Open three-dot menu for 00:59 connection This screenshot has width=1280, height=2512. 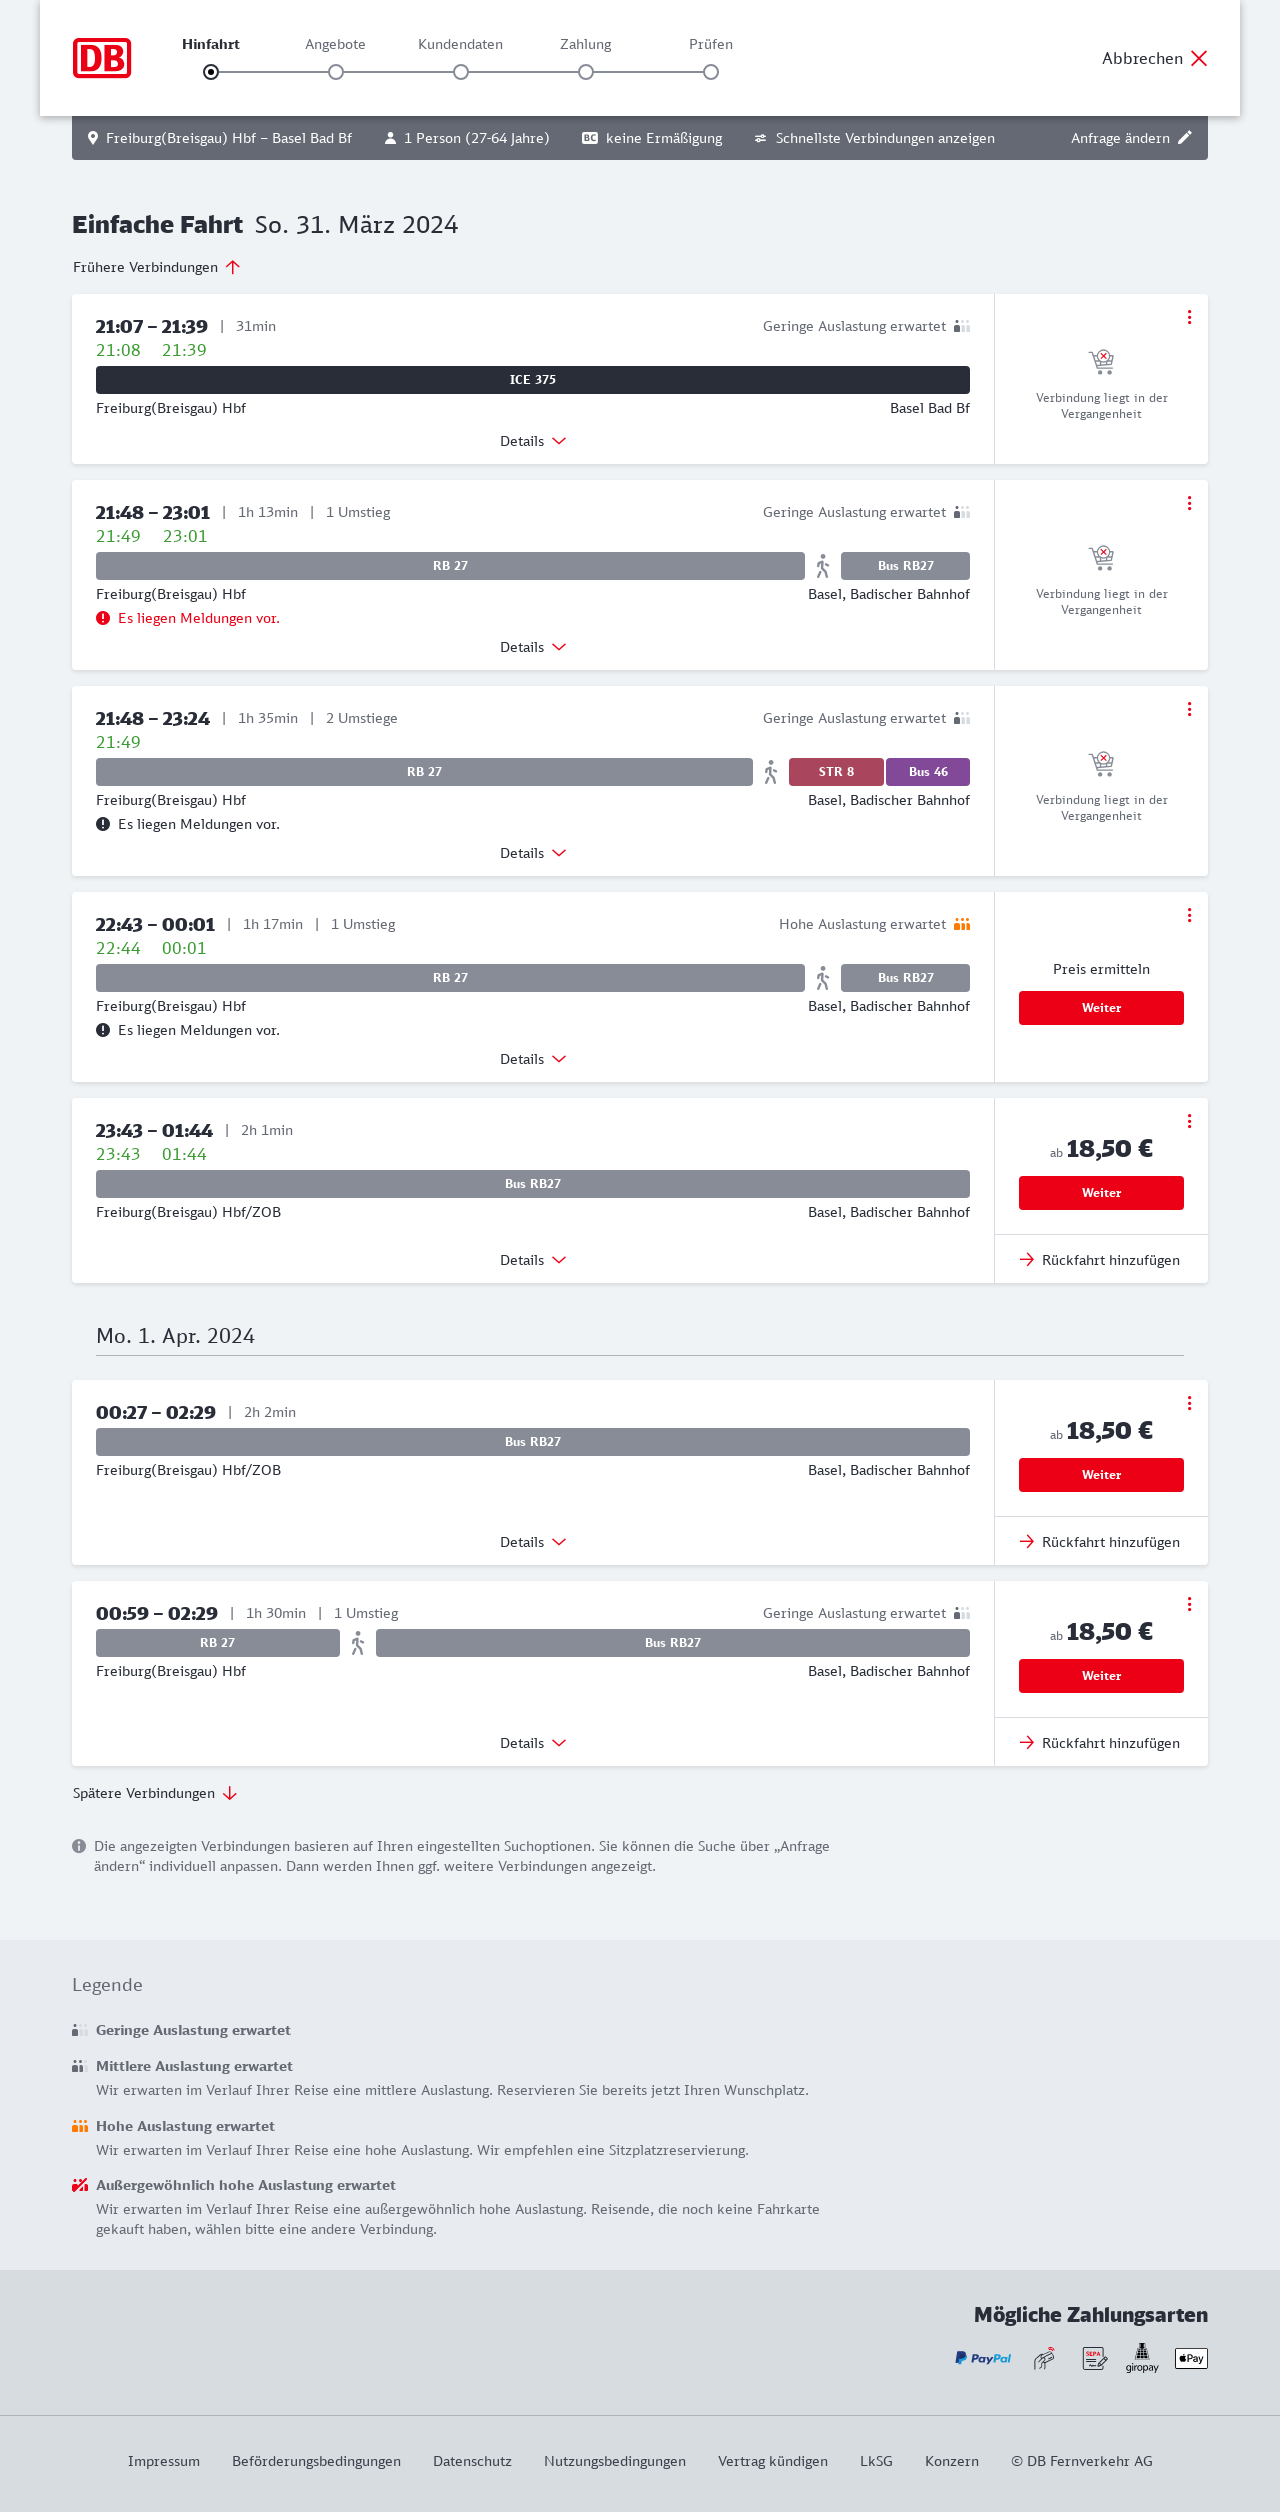(1189, 1604)
